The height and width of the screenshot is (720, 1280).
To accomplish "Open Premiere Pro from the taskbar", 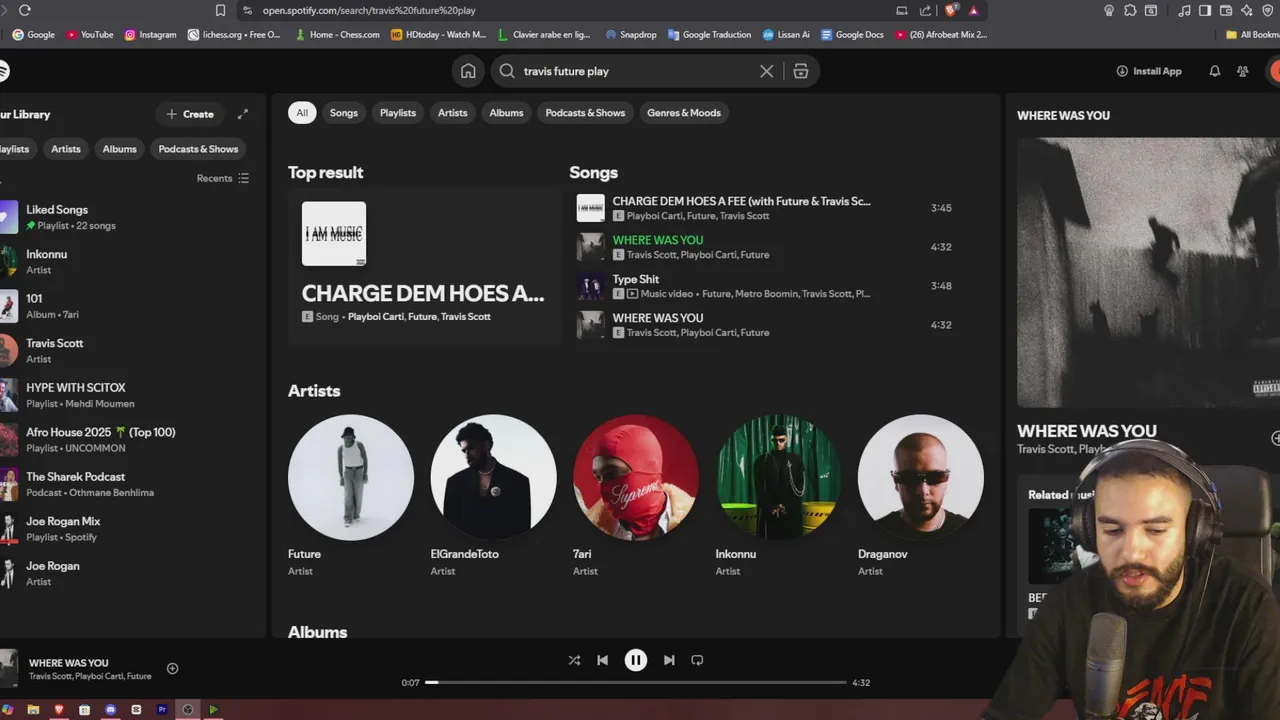I will [x=162, y=710].
